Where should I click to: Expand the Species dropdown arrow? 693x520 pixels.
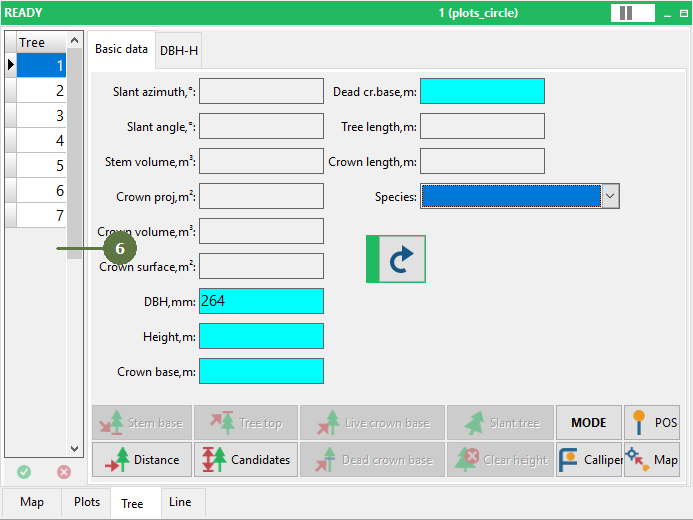tap(610, 196)
